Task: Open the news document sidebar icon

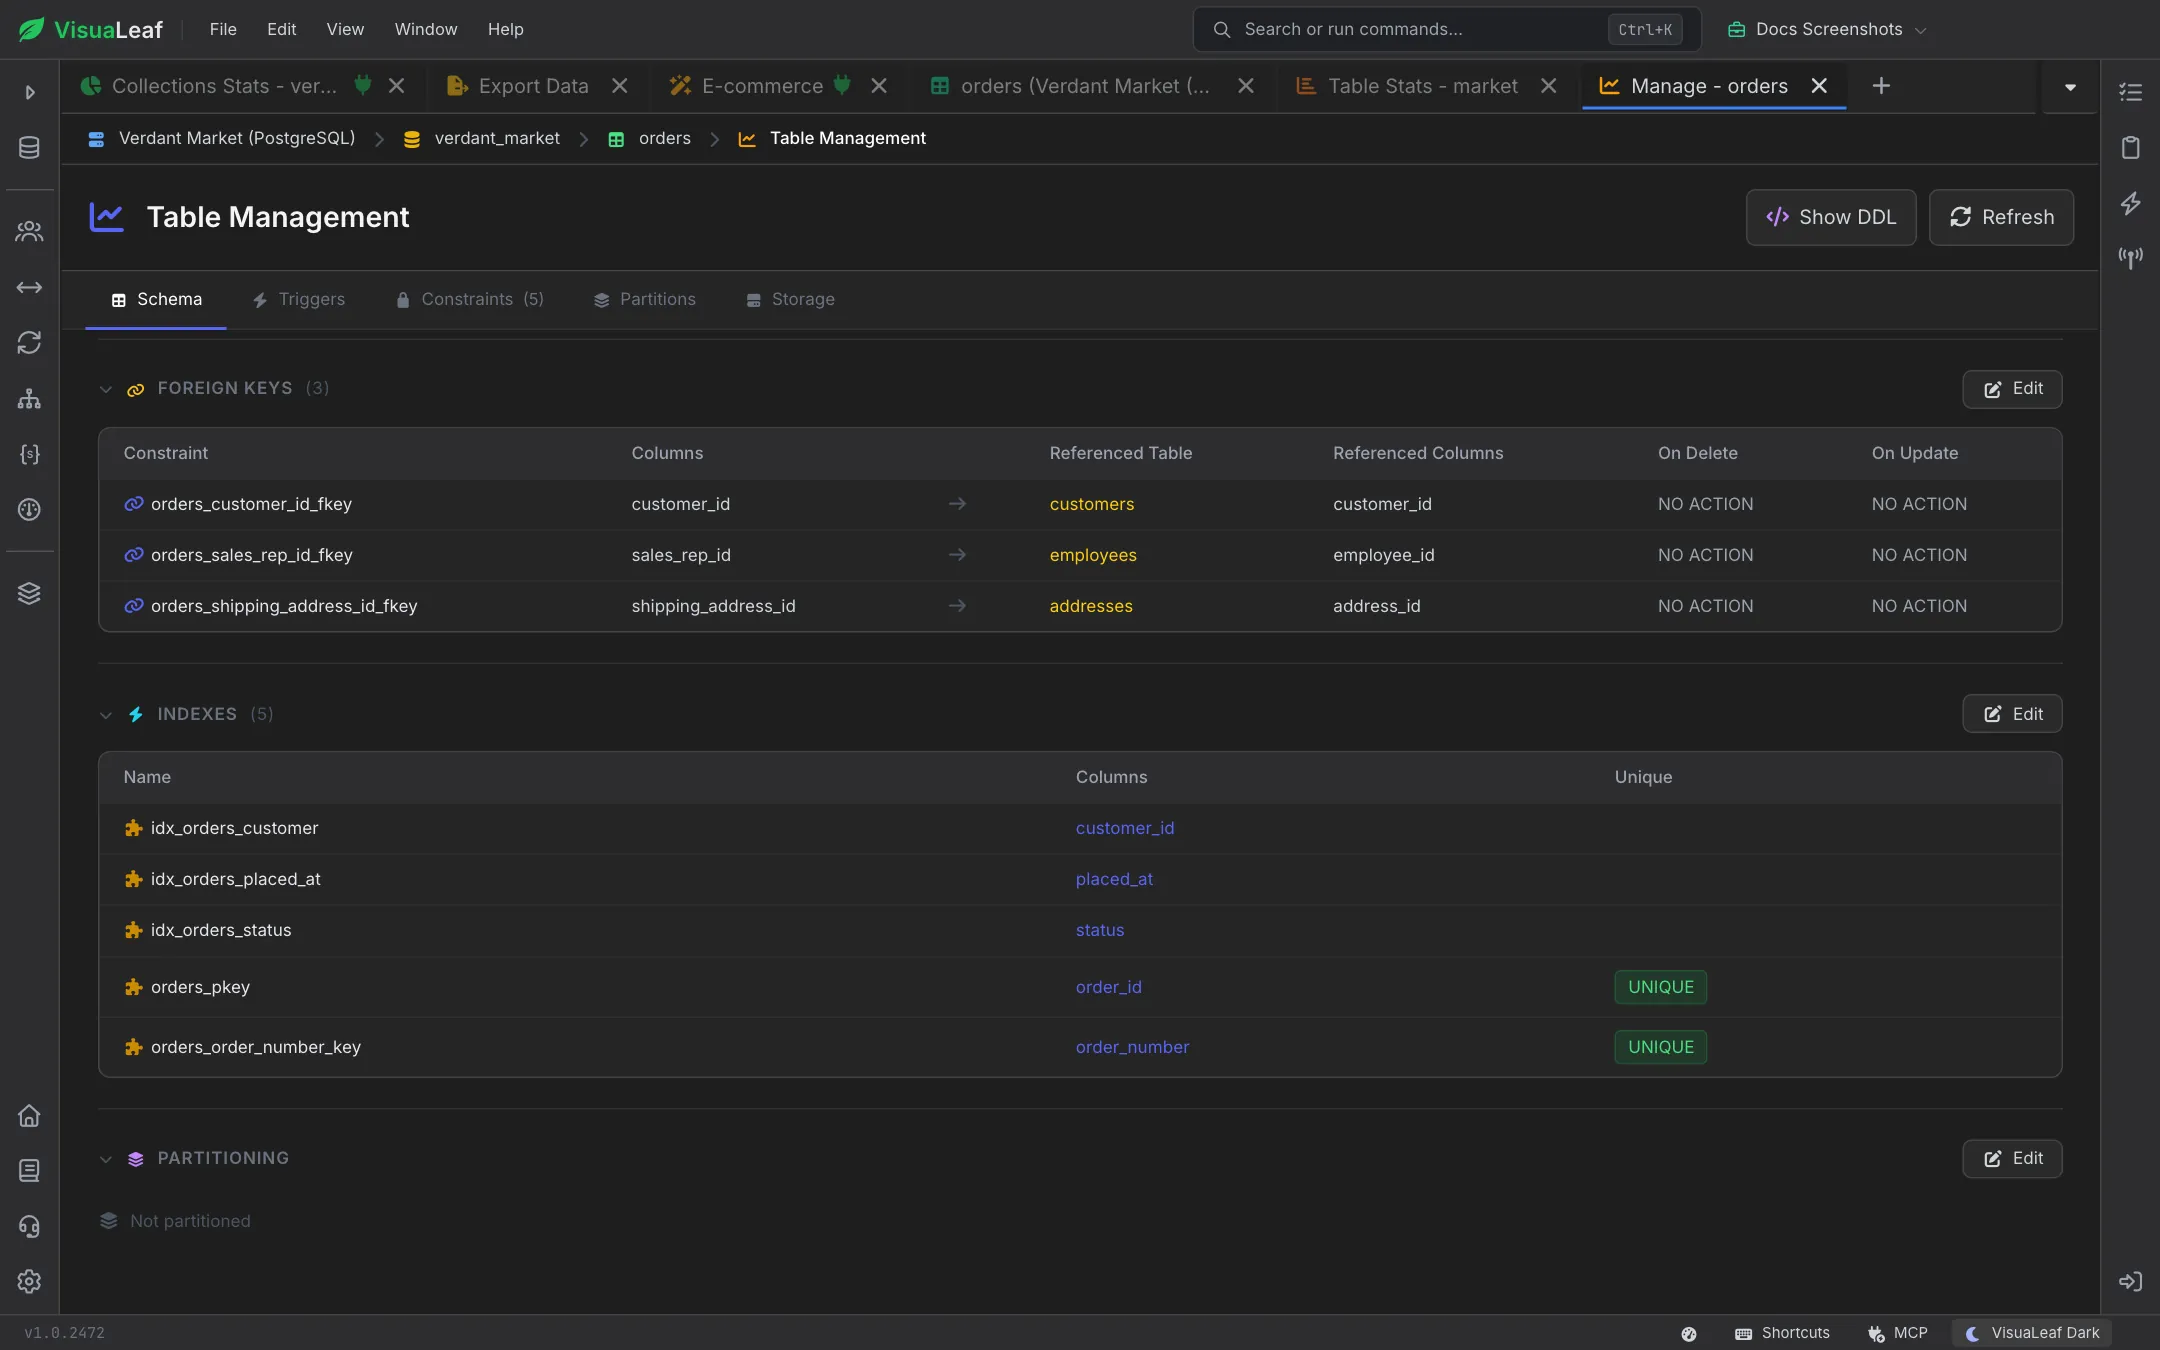Action: tap(29, 1170)
